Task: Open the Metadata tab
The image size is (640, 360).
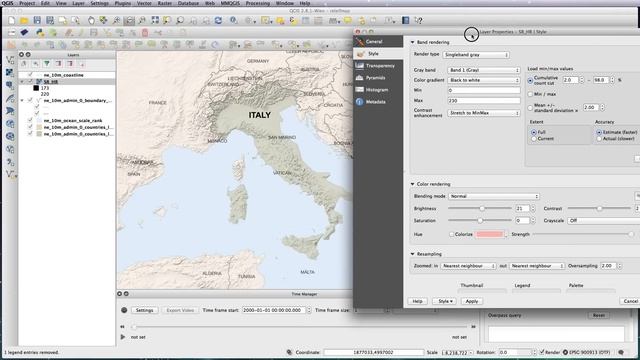Action: [x=378, y=102]
